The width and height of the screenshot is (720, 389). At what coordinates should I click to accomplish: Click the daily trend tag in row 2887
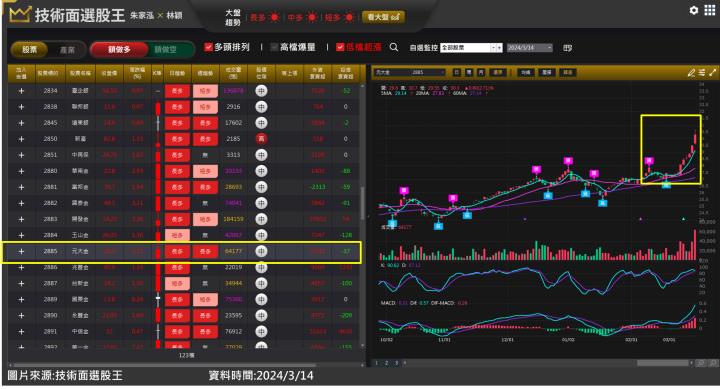point(177,283)
